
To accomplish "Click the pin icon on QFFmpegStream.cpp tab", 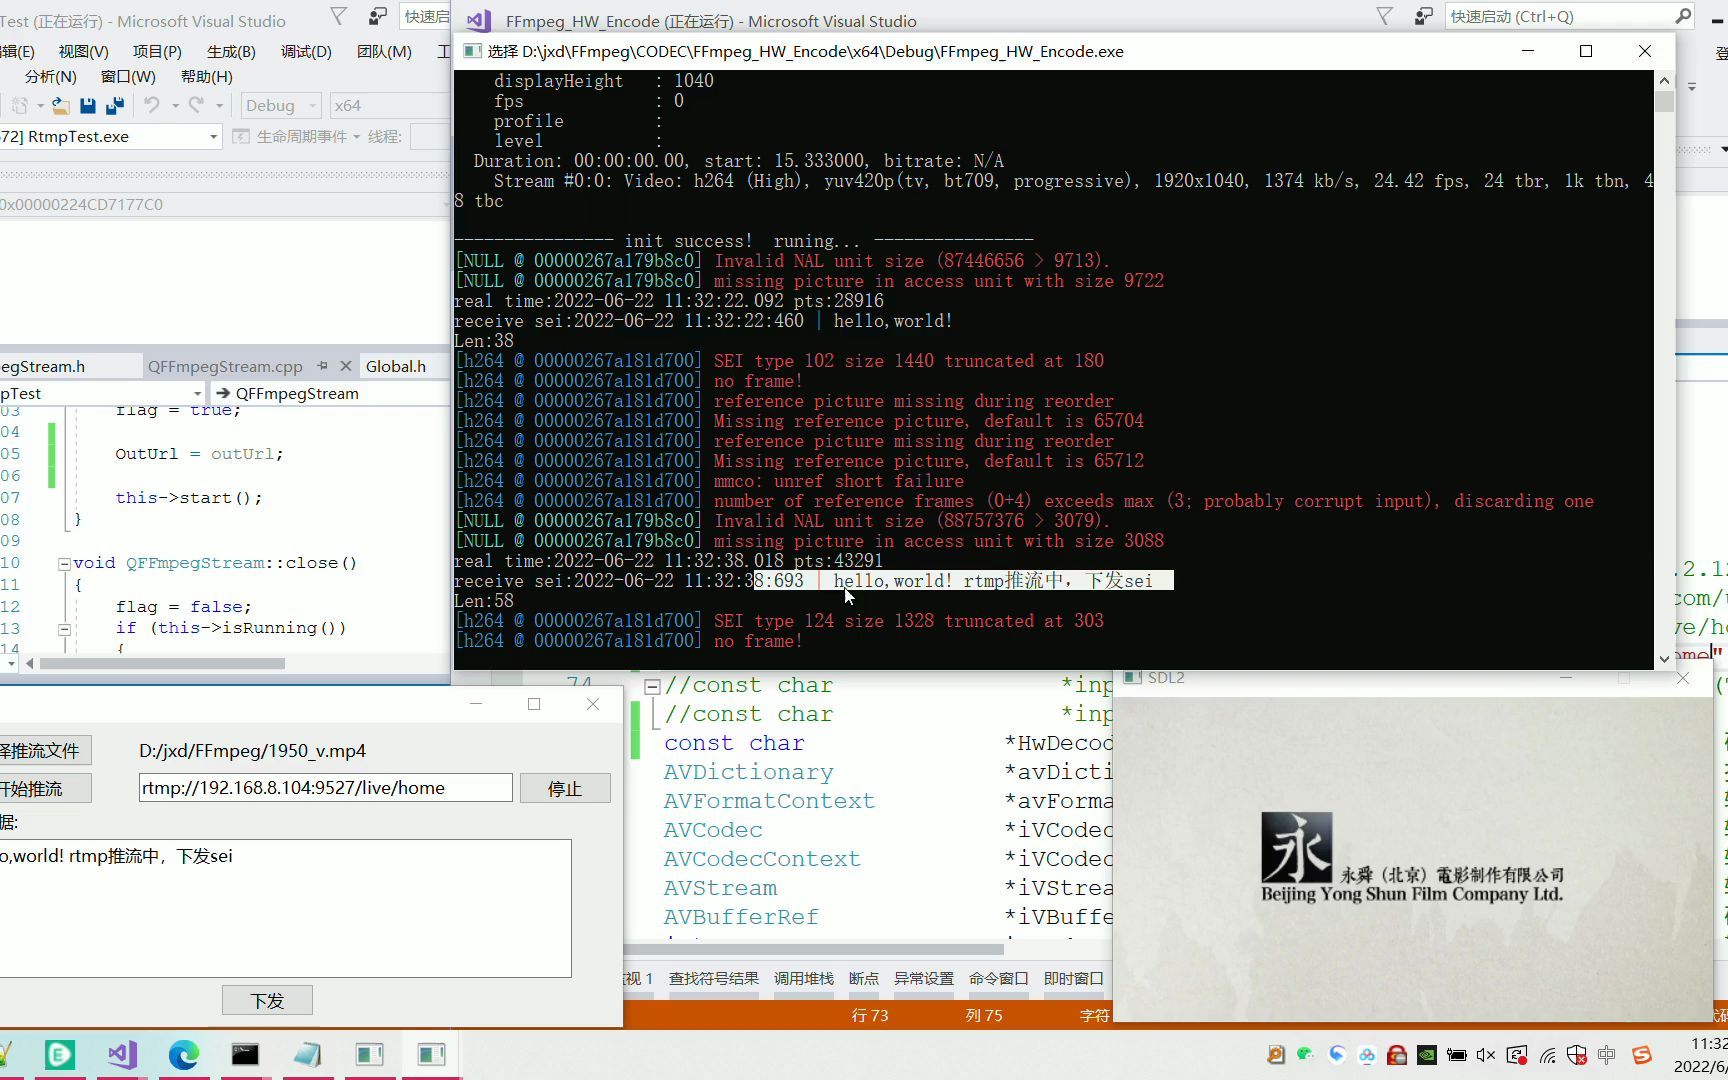I will (322, 366).
